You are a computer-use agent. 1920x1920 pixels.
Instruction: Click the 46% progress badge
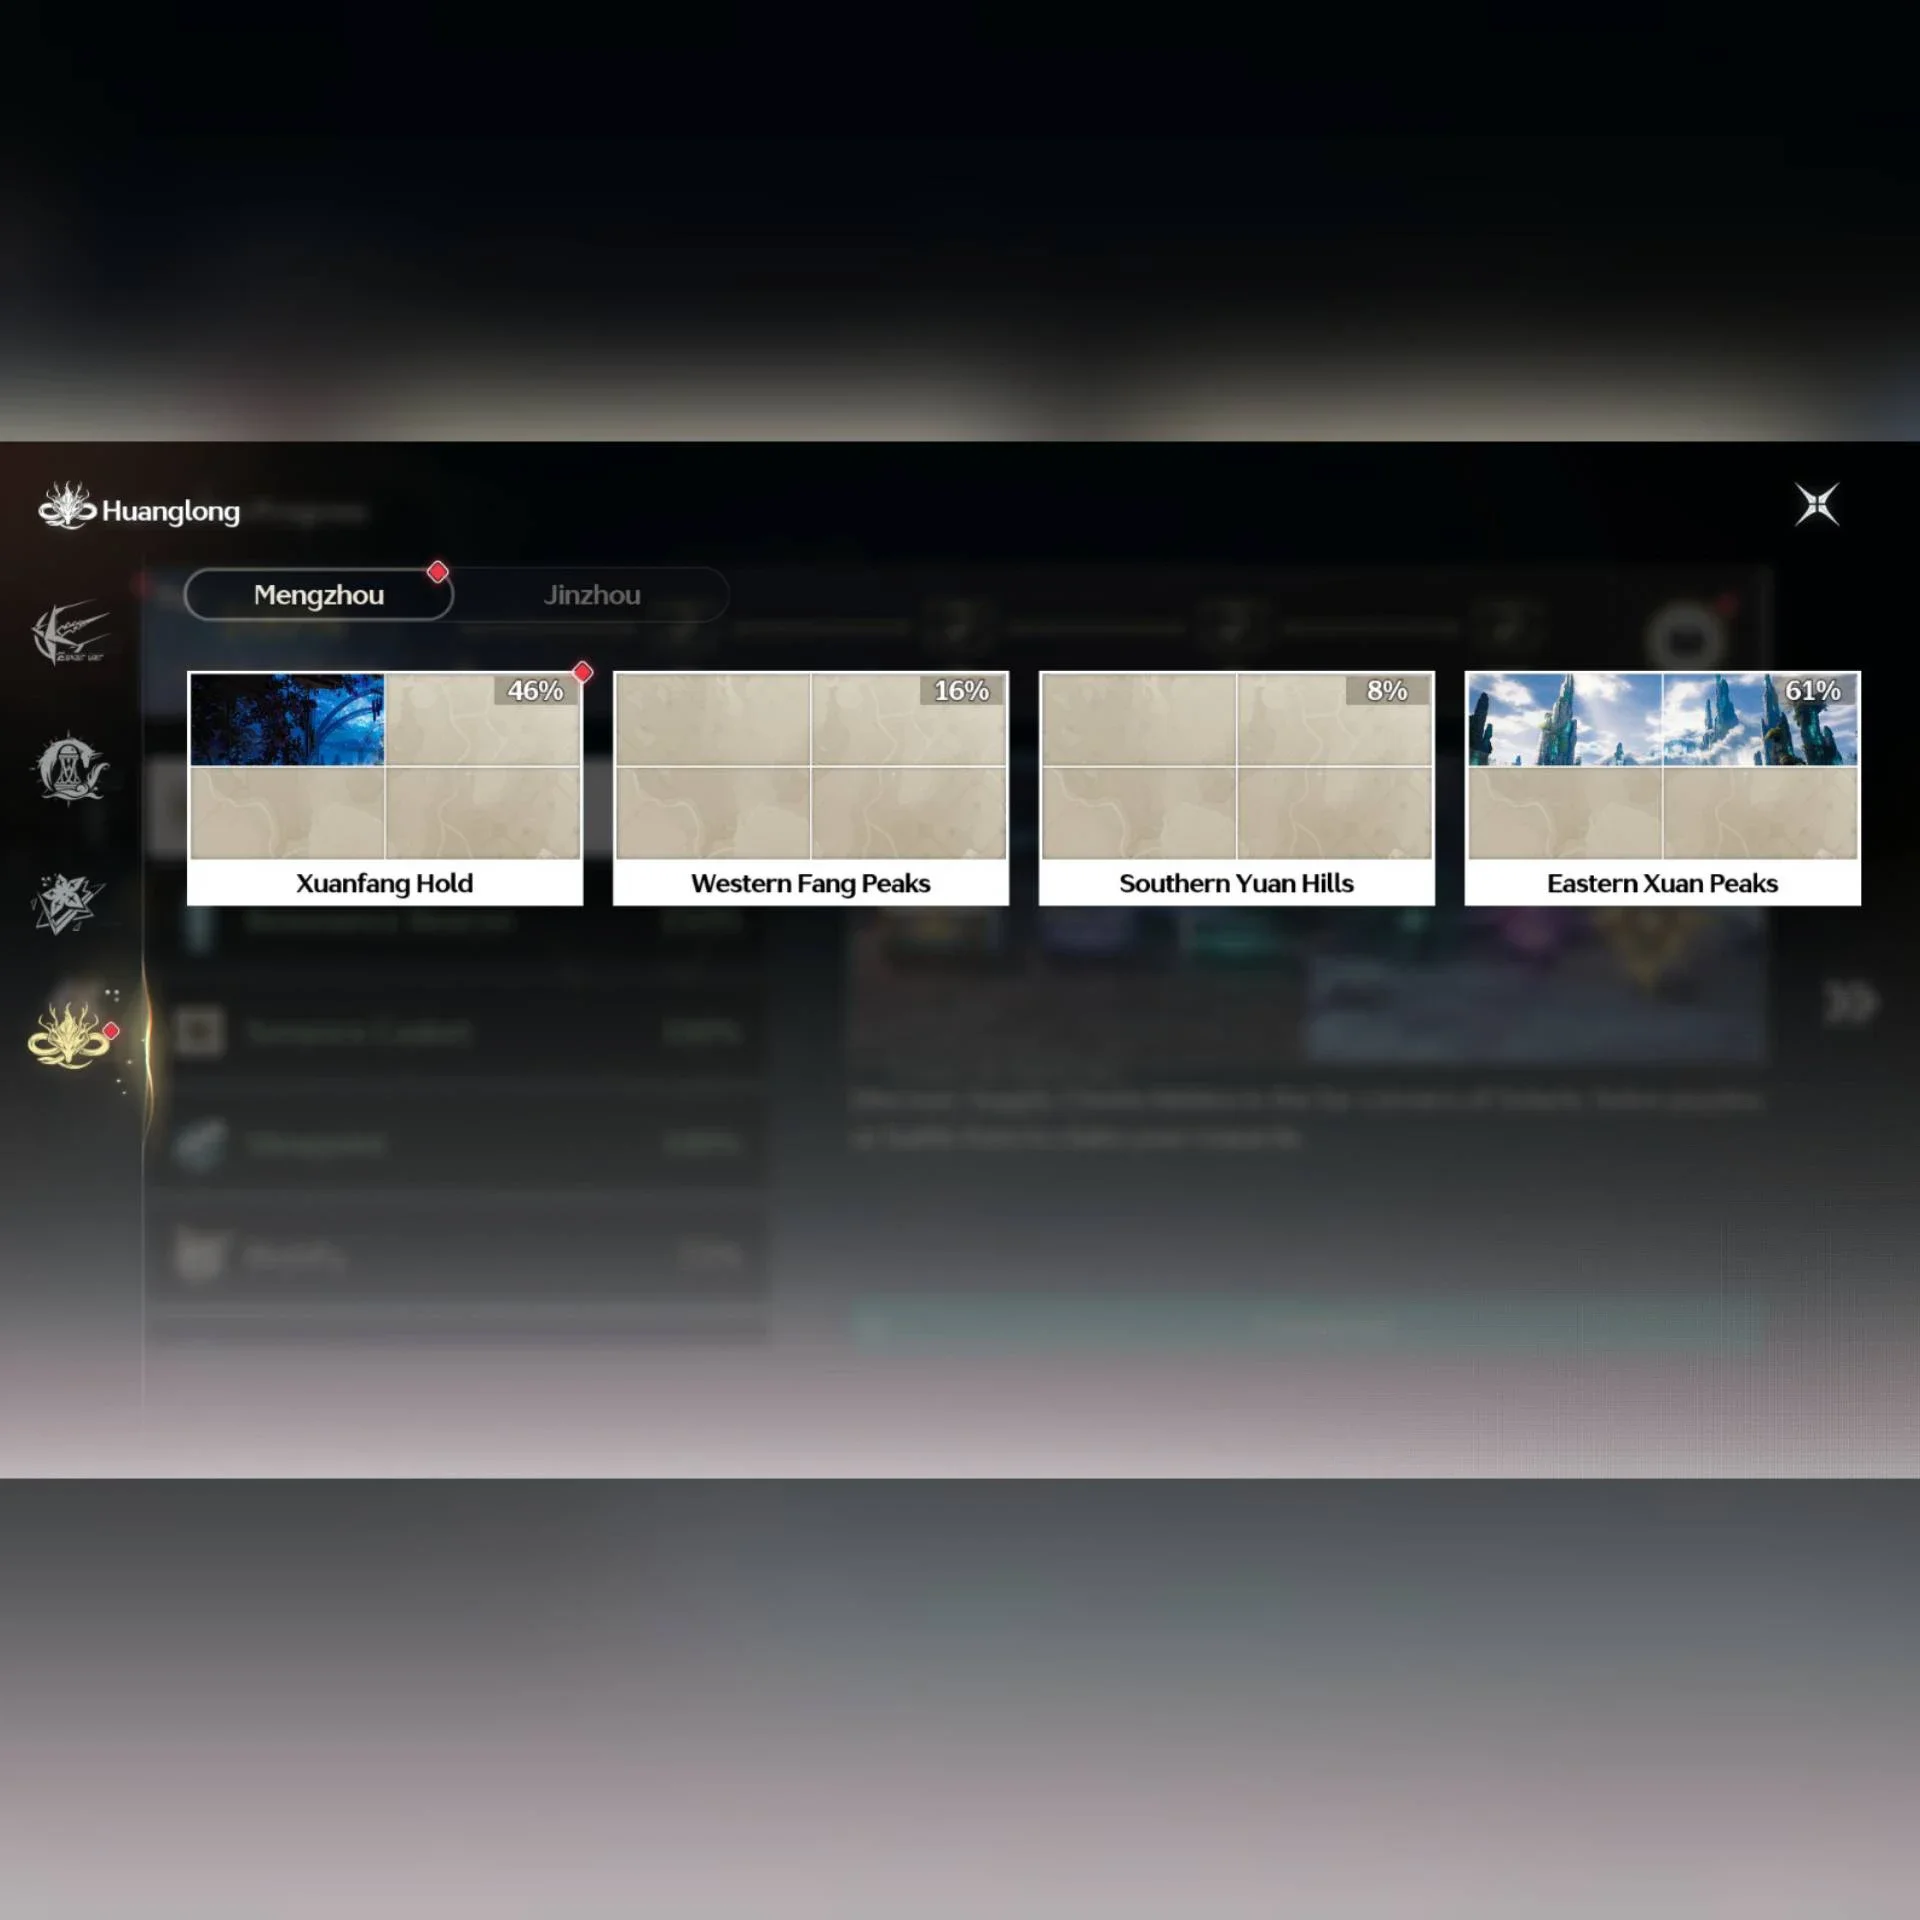535,690
